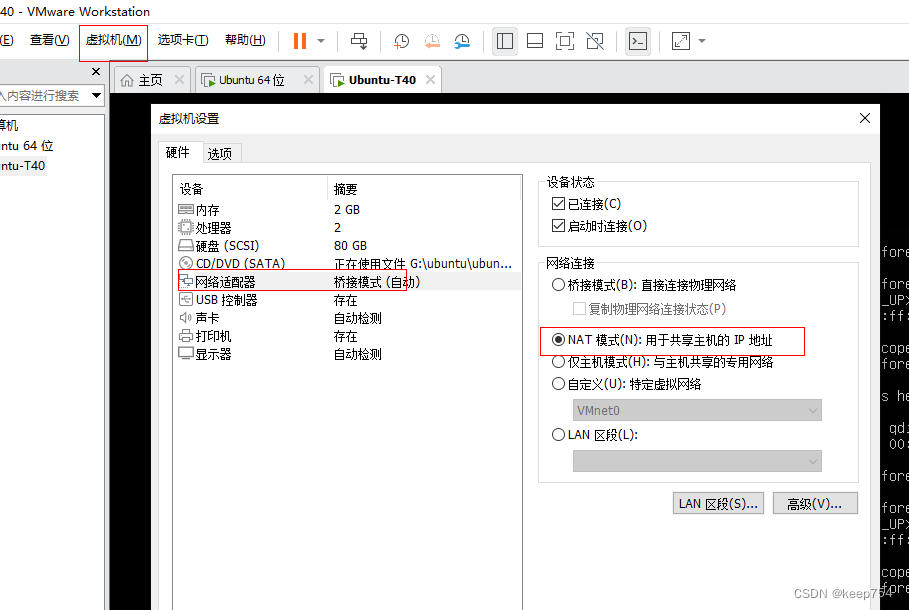Select the 硬盘 (SCSI) device row
The height and width of the screenshot is (610, 909).
pos(348,245)
